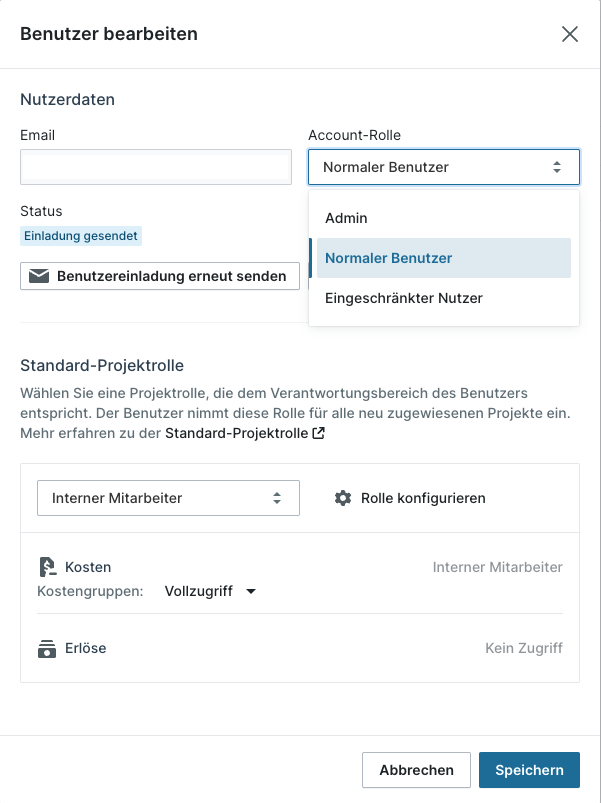Click Benutzereinladung erneut senden button

click(160, 276)
